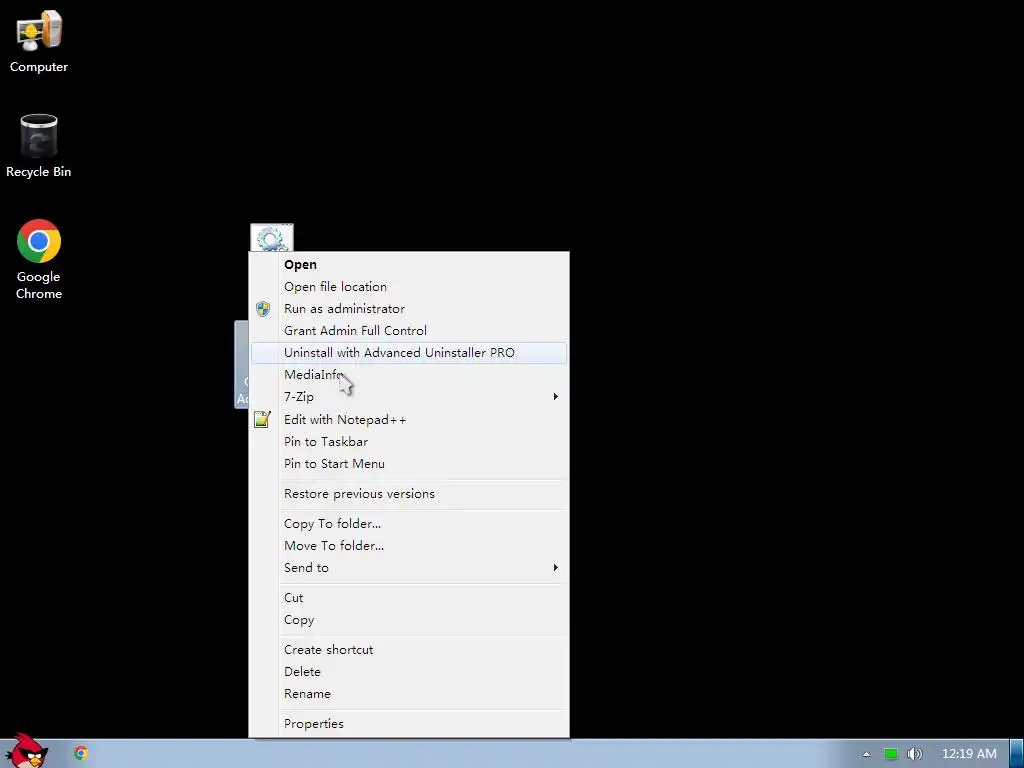The width and height of the screenshot is (1024, 768).
Task: Click the UAC shield icon beside Run as administrator
Action: [263, 309]
